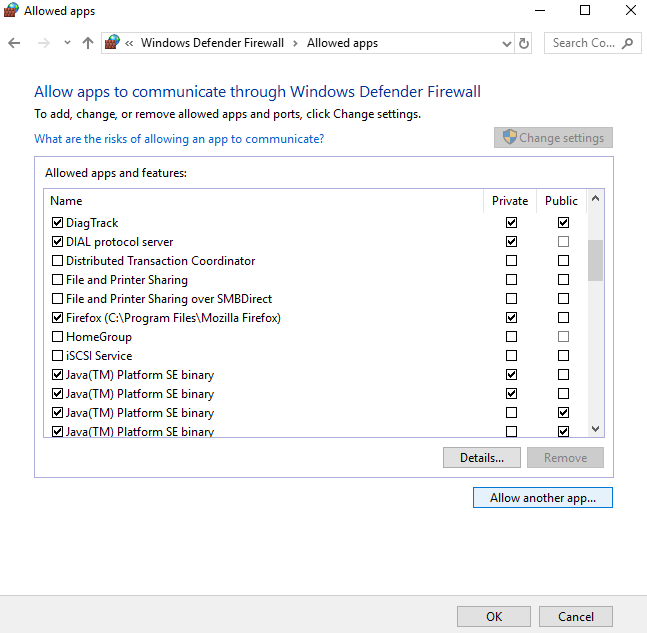This screenshot has width=647, height=633.
Task: Toggle DiagTrack Public checkbox
Action: 563,222
